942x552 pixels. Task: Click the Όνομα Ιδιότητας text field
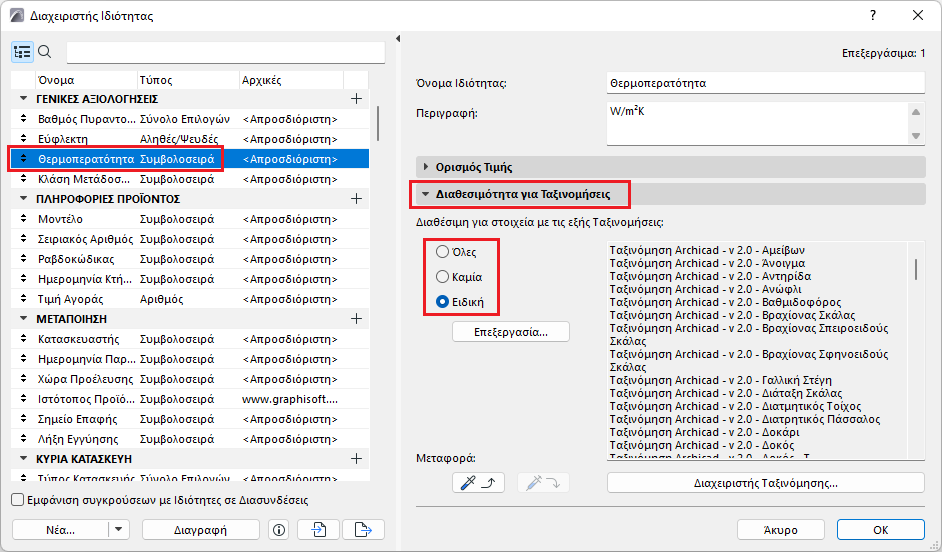click(x=765, y=83)
